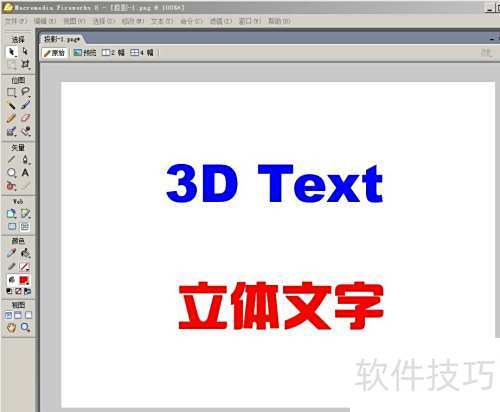Open the 窗口 (Window) menu
Image resolution: width=500 pixels, height=412 pixels.
tap(250, 21)
